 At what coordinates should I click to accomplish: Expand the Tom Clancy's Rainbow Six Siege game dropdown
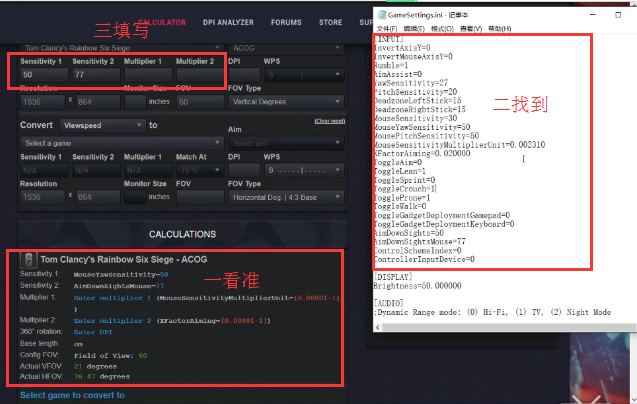tap(121, 48)
